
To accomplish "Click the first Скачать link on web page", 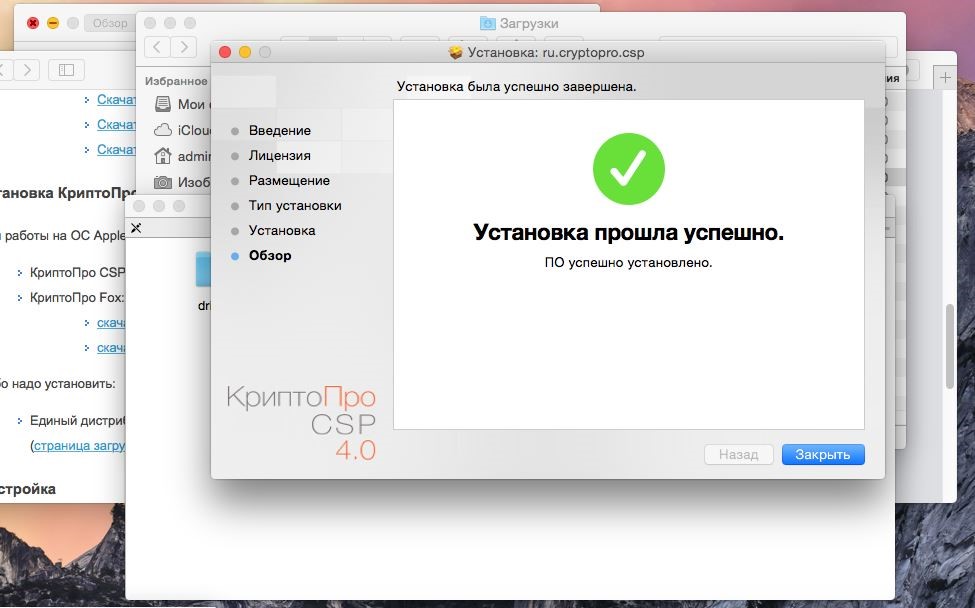I will (x=116, y=99).
